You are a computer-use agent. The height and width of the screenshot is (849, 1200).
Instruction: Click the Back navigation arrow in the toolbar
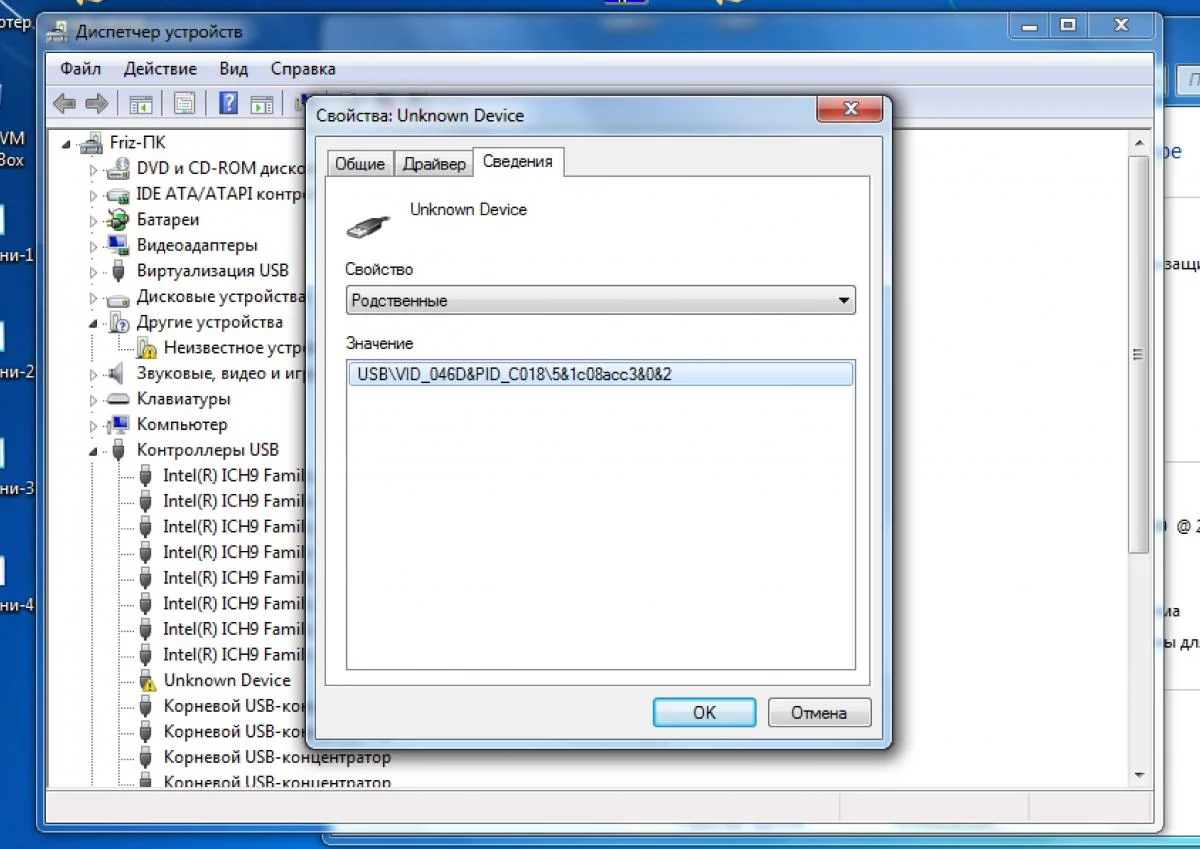pos(66,103)
